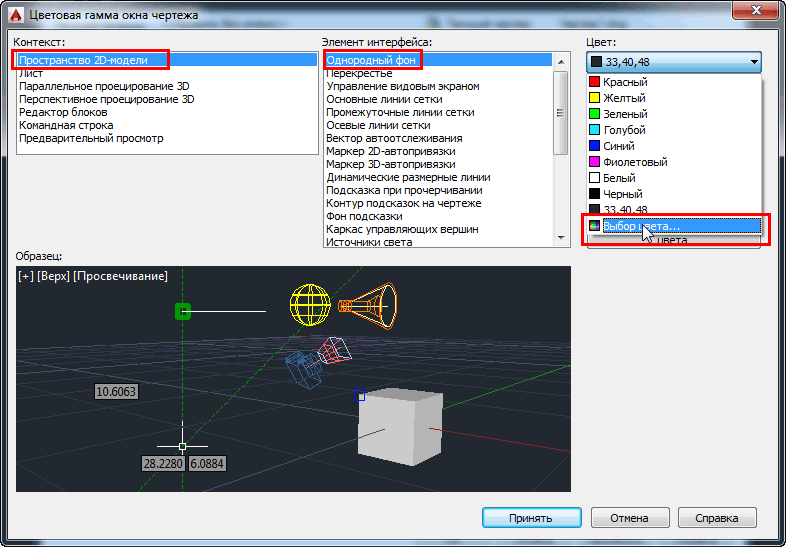Select 'Пространство 2D-модели' context

167,60
